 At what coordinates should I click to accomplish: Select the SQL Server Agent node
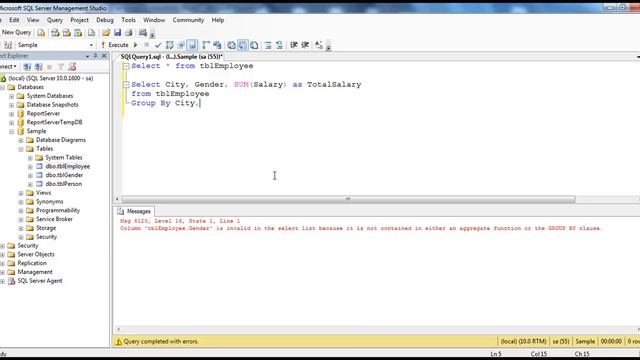(x=40, y=281)
